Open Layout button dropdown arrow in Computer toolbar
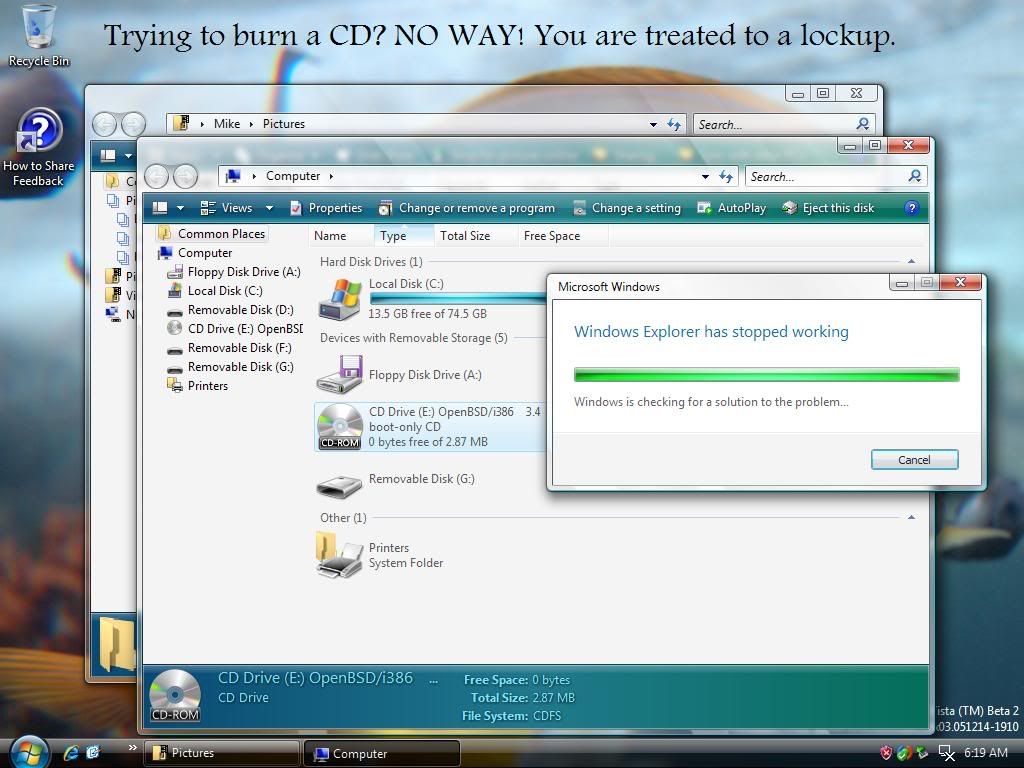This screenshot has height=768, width=1024. (x=180, y=208)
